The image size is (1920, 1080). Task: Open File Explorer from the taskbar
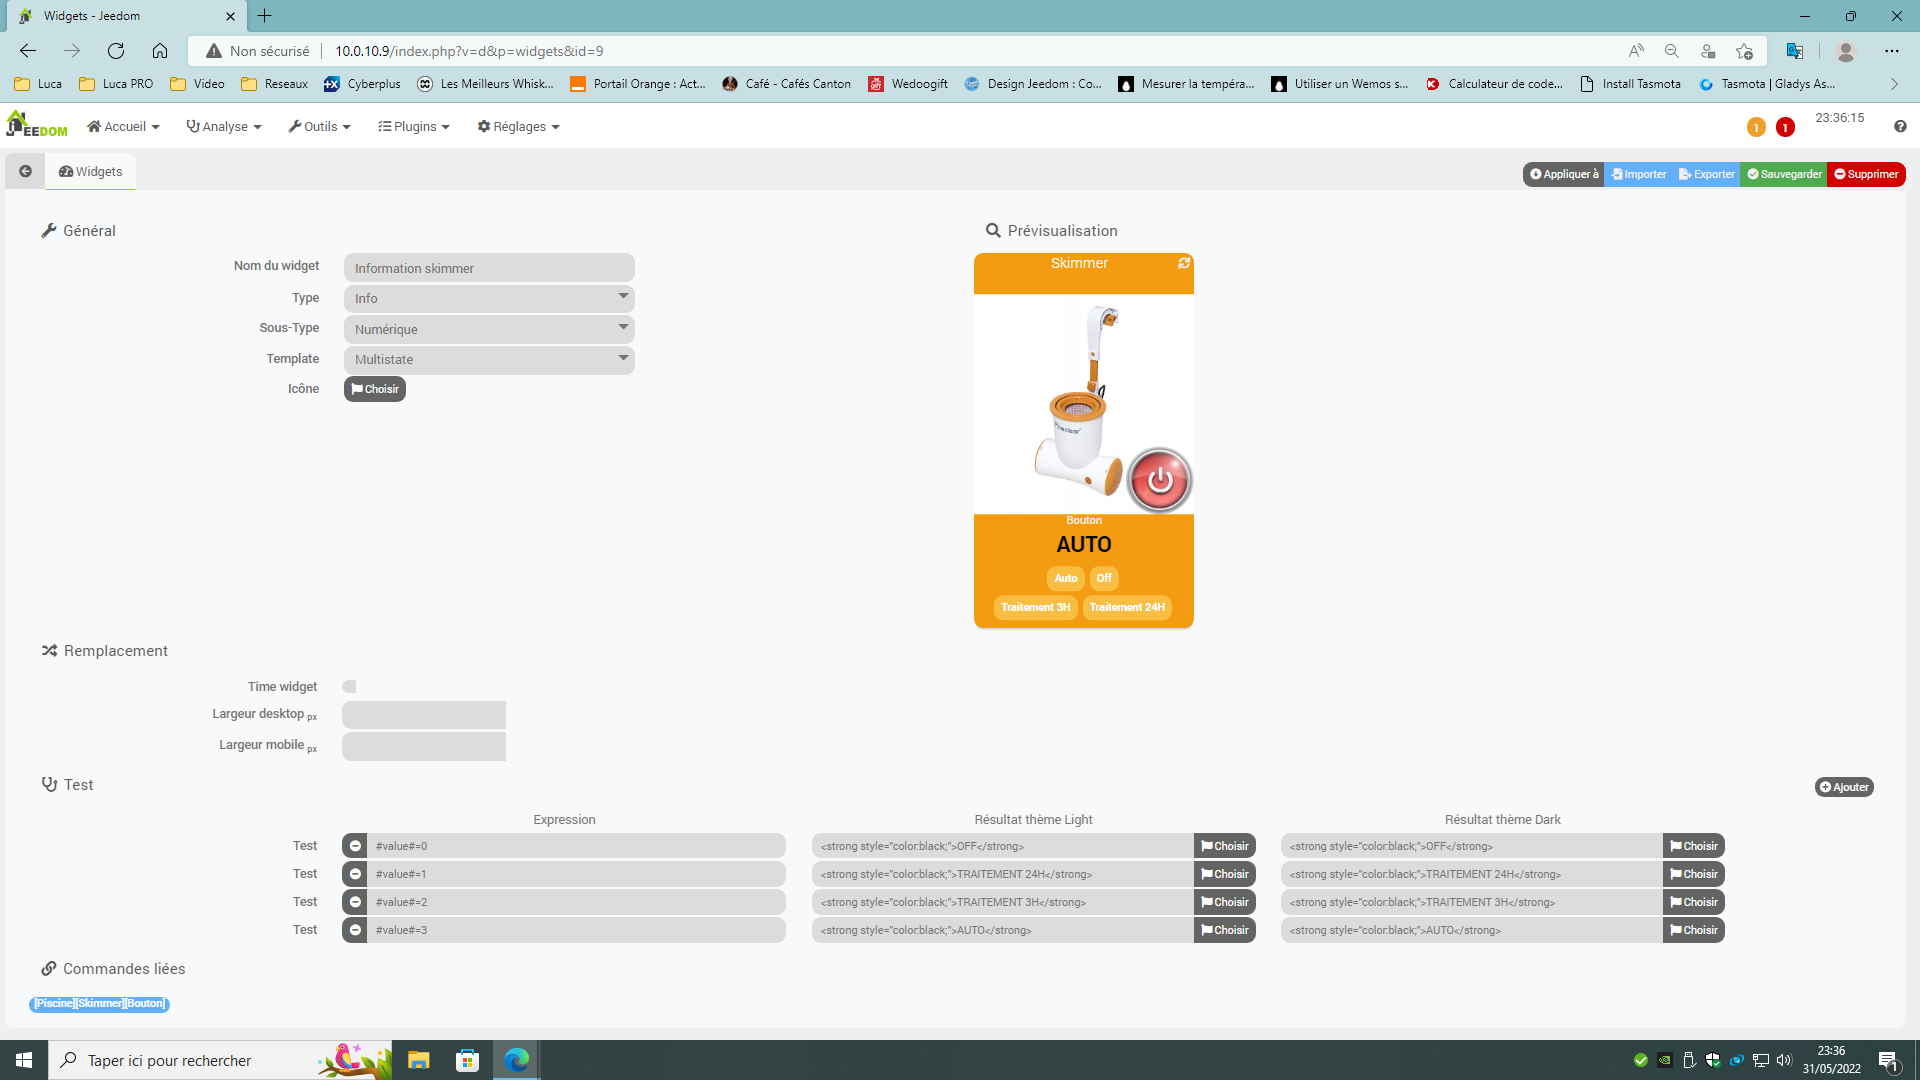tap(418, 1060)
